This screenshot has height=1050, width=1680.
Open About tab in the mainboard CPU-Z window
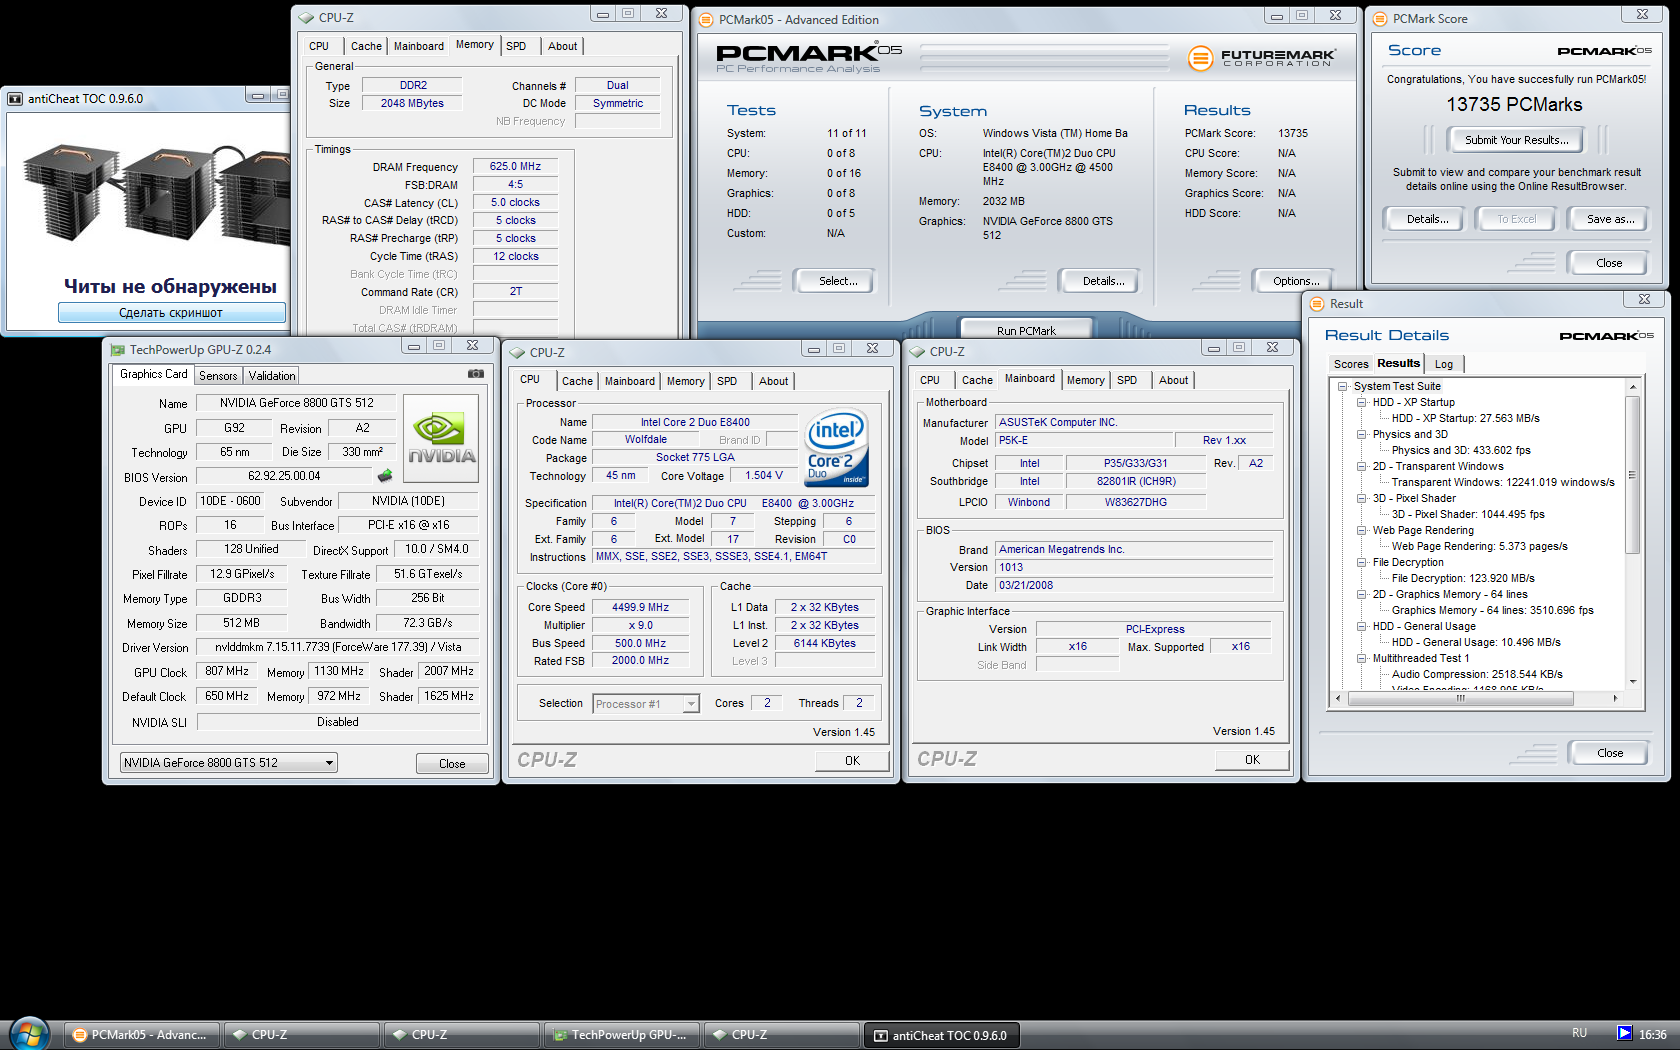coord(1174,380)
